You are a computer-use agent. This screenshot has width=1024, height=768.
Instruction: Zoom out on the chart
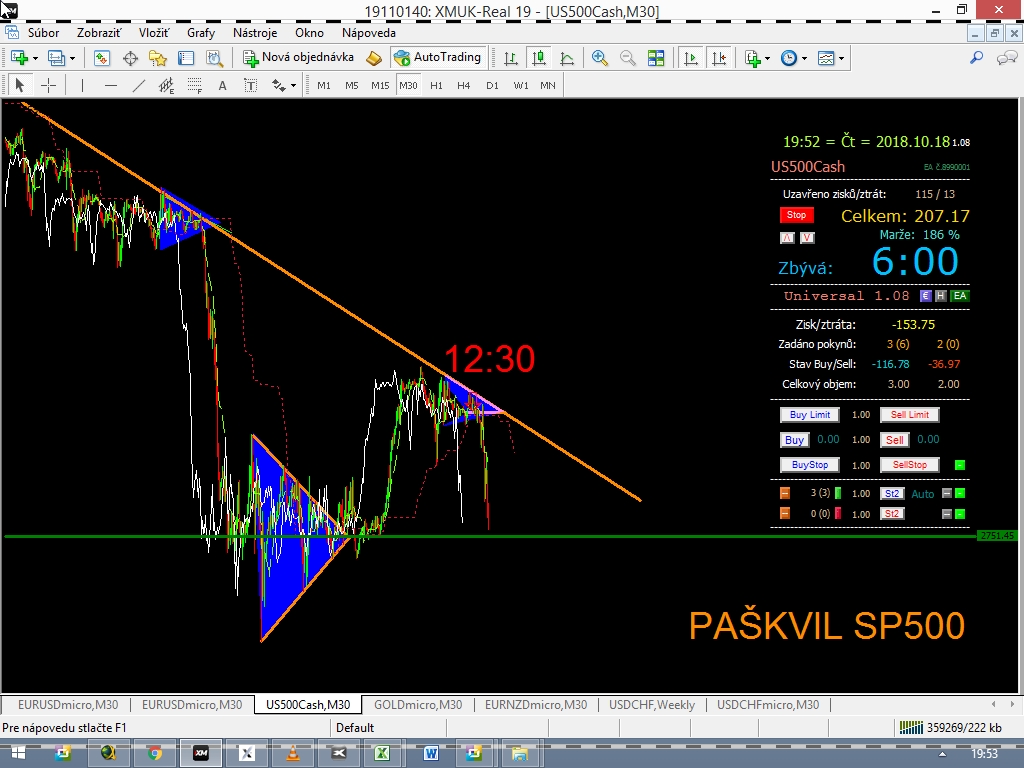tap(627, 58)
